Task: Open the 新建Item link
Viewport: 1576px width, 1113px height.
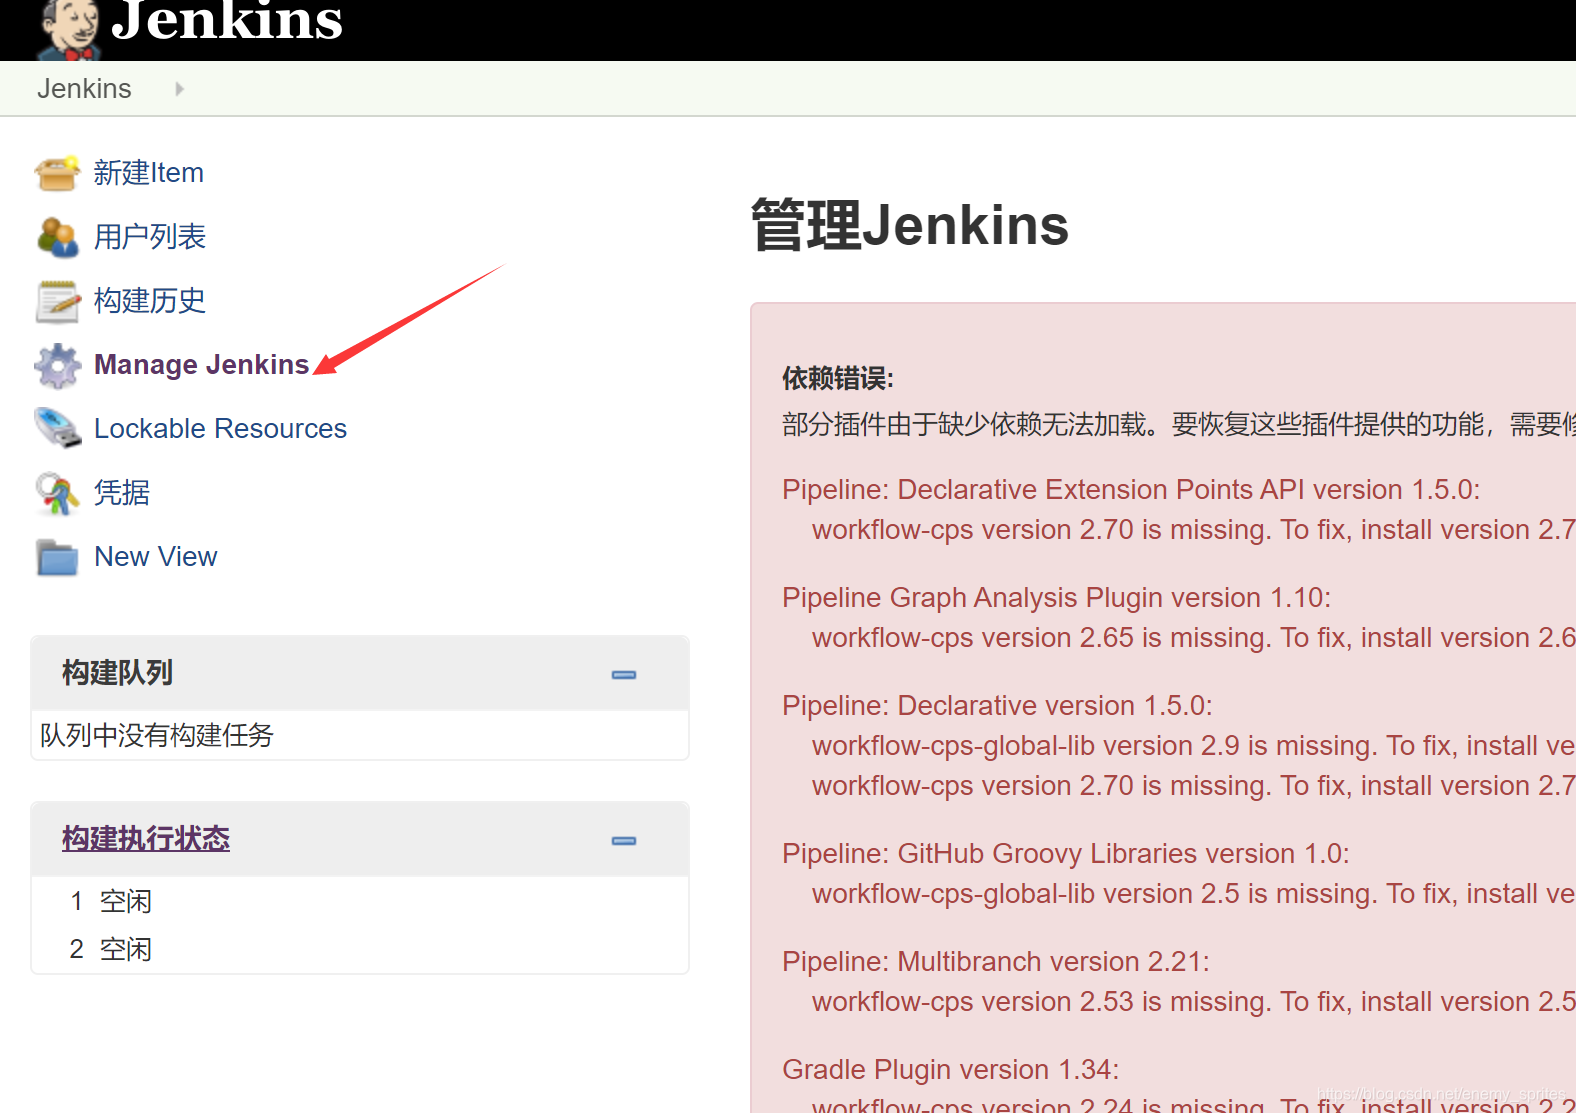Action: point(149,173)
